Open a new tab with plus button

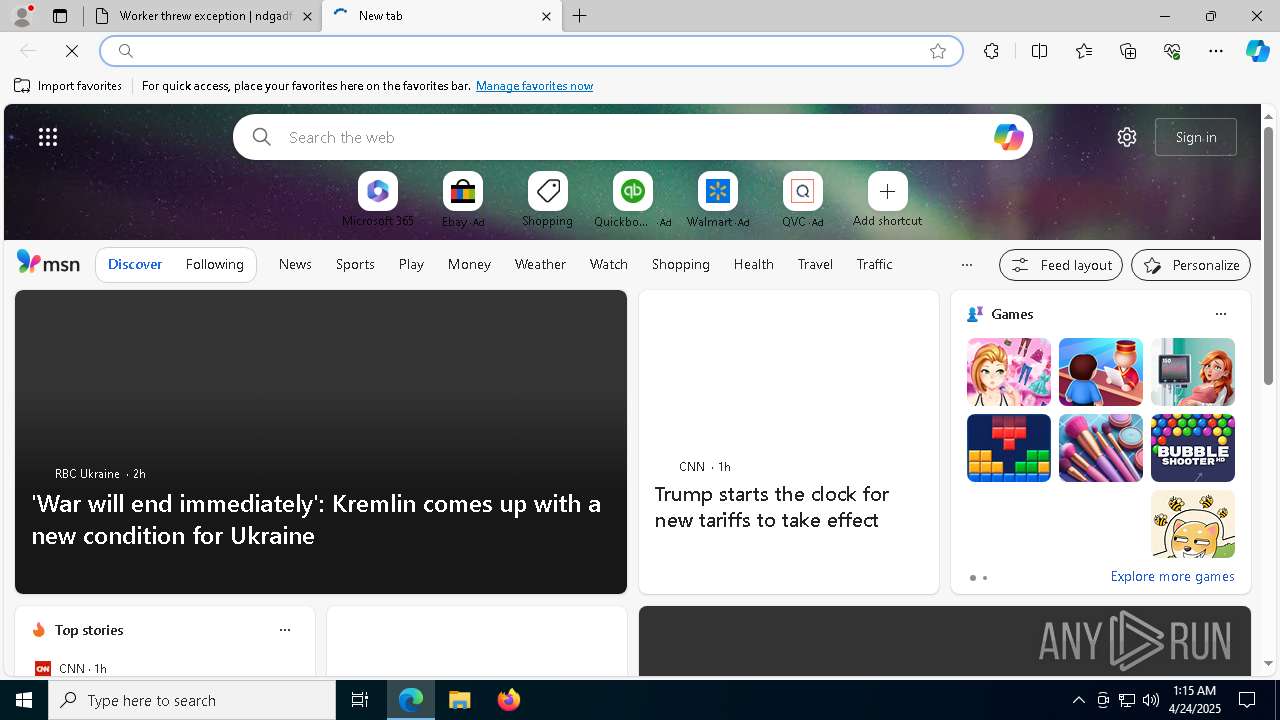[x=580, y=16]
